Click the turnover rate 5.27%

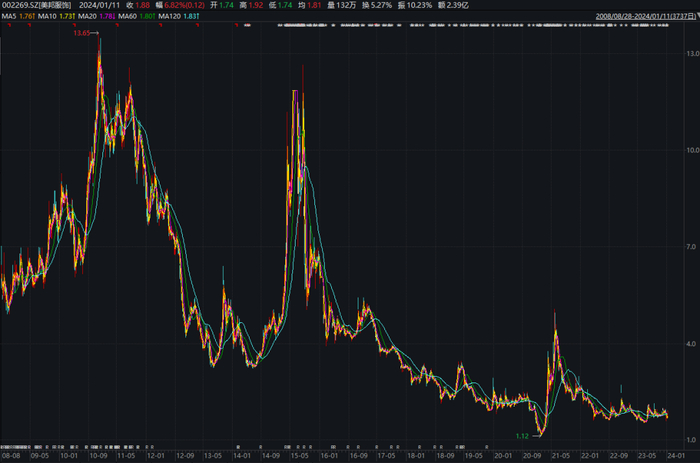click(381, 5)
